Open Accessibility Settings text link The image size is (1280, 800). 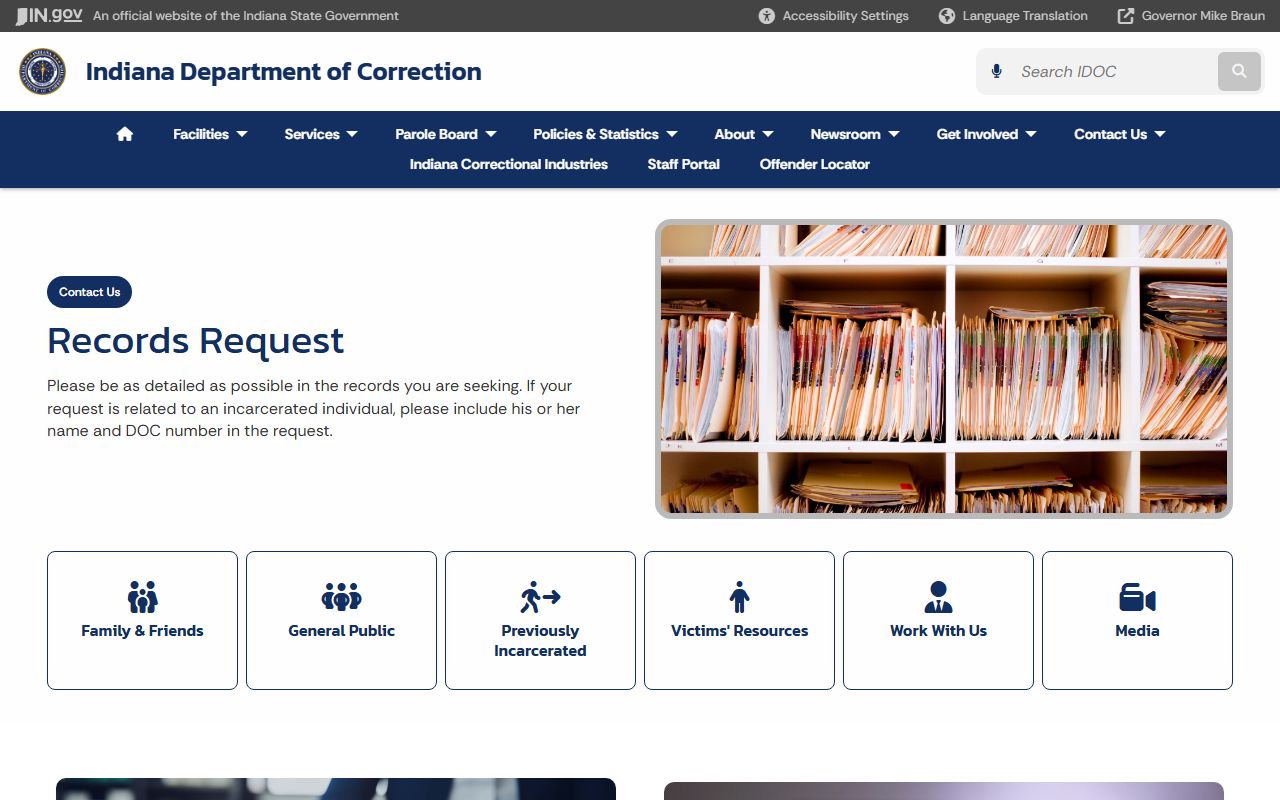(x=846, y=16)
